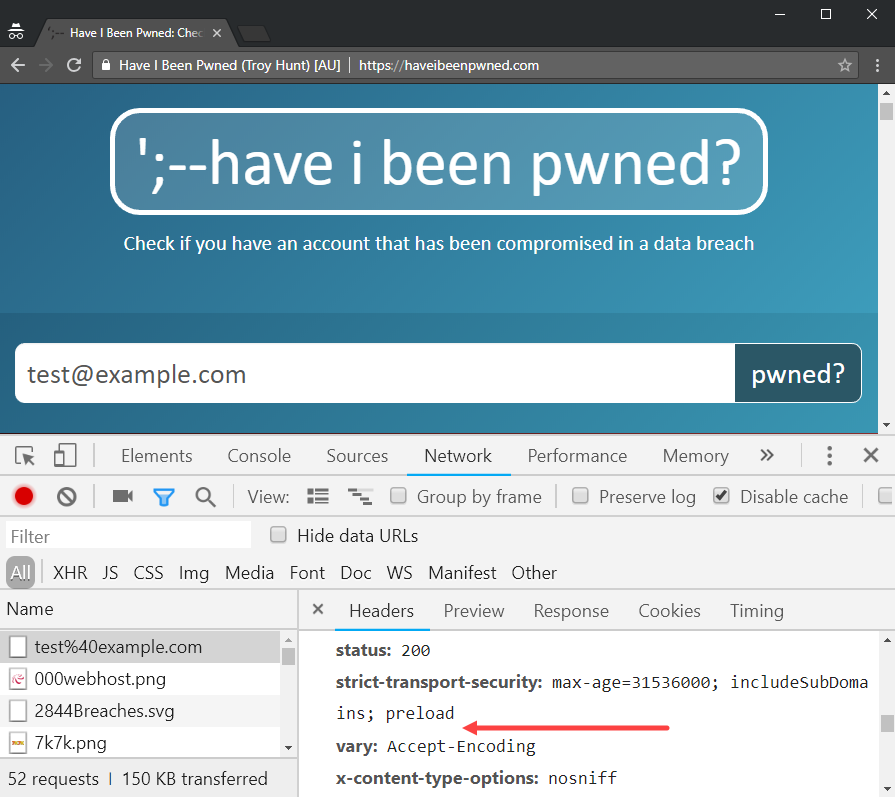
Task: Show the network overview waterfall view
Action: point(360,497)
